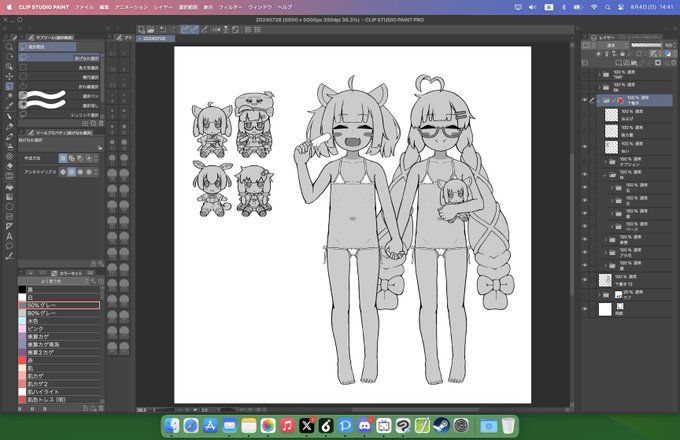
Task: Open Steam from the dock
Action: click(441, 426)
